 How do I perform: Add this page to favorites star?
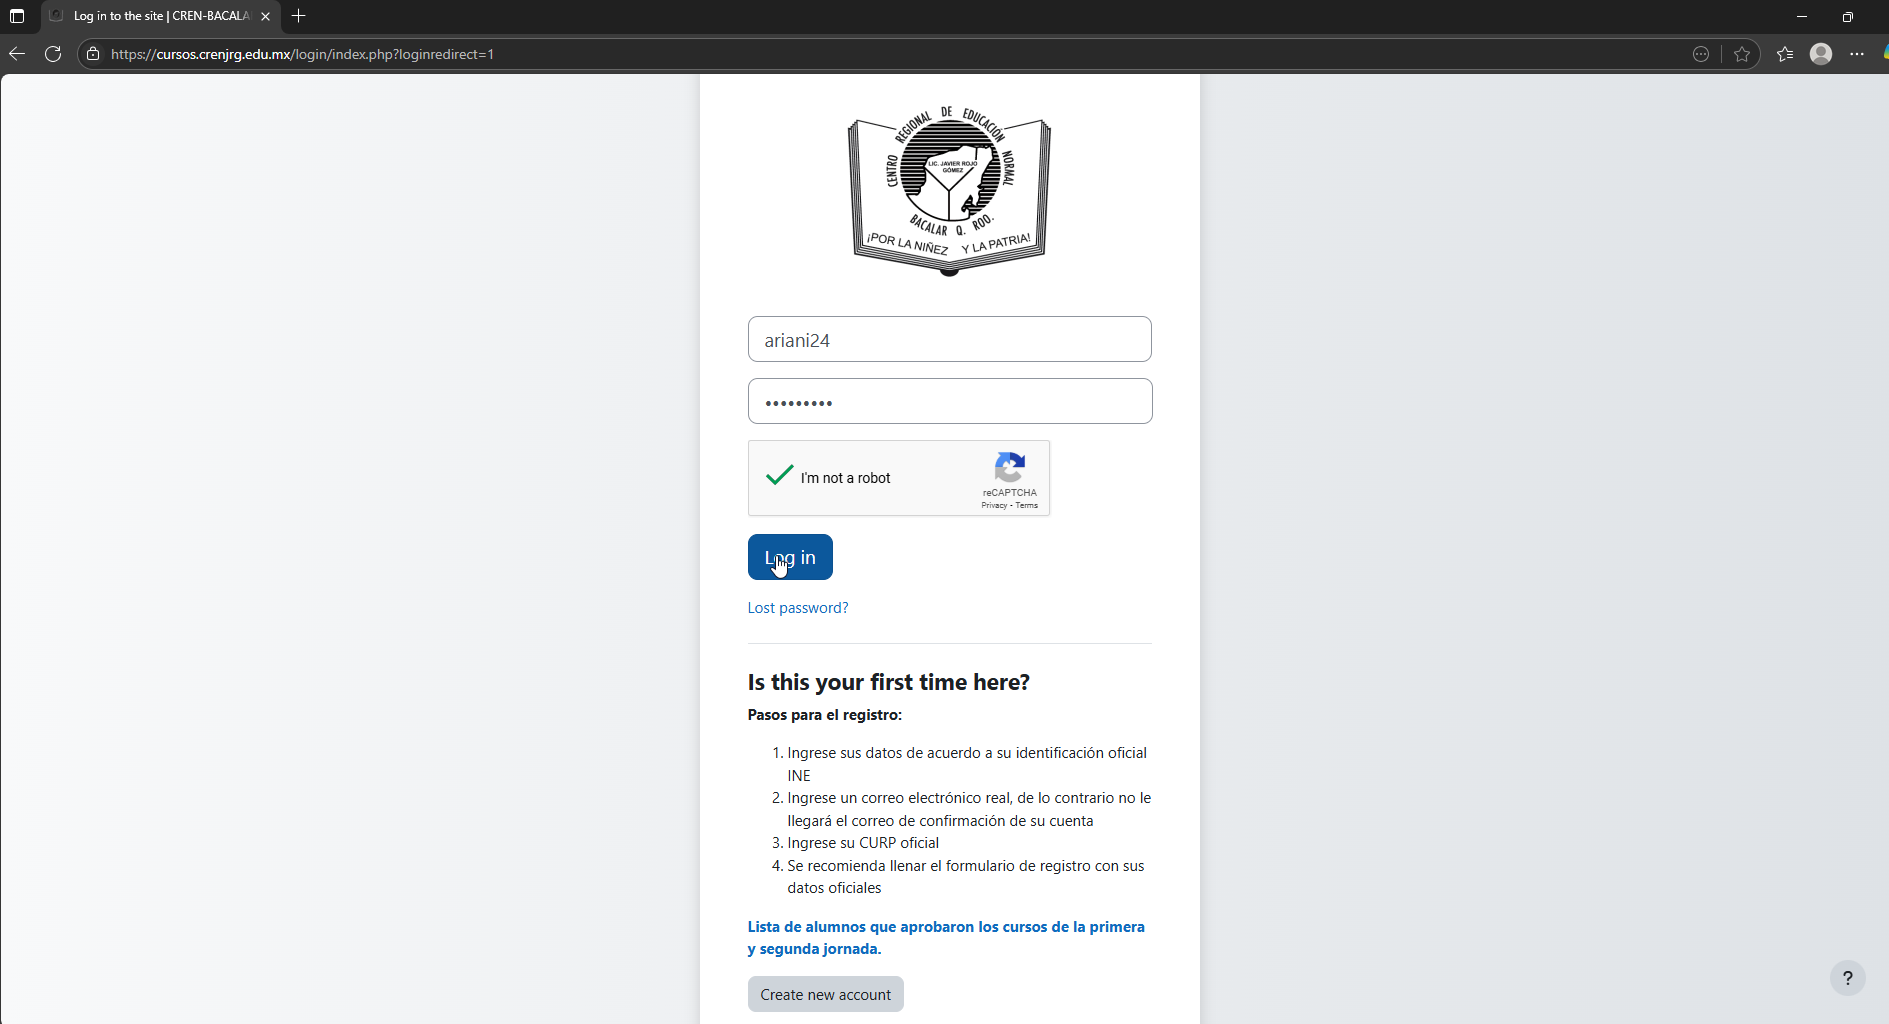point(1742,54)
